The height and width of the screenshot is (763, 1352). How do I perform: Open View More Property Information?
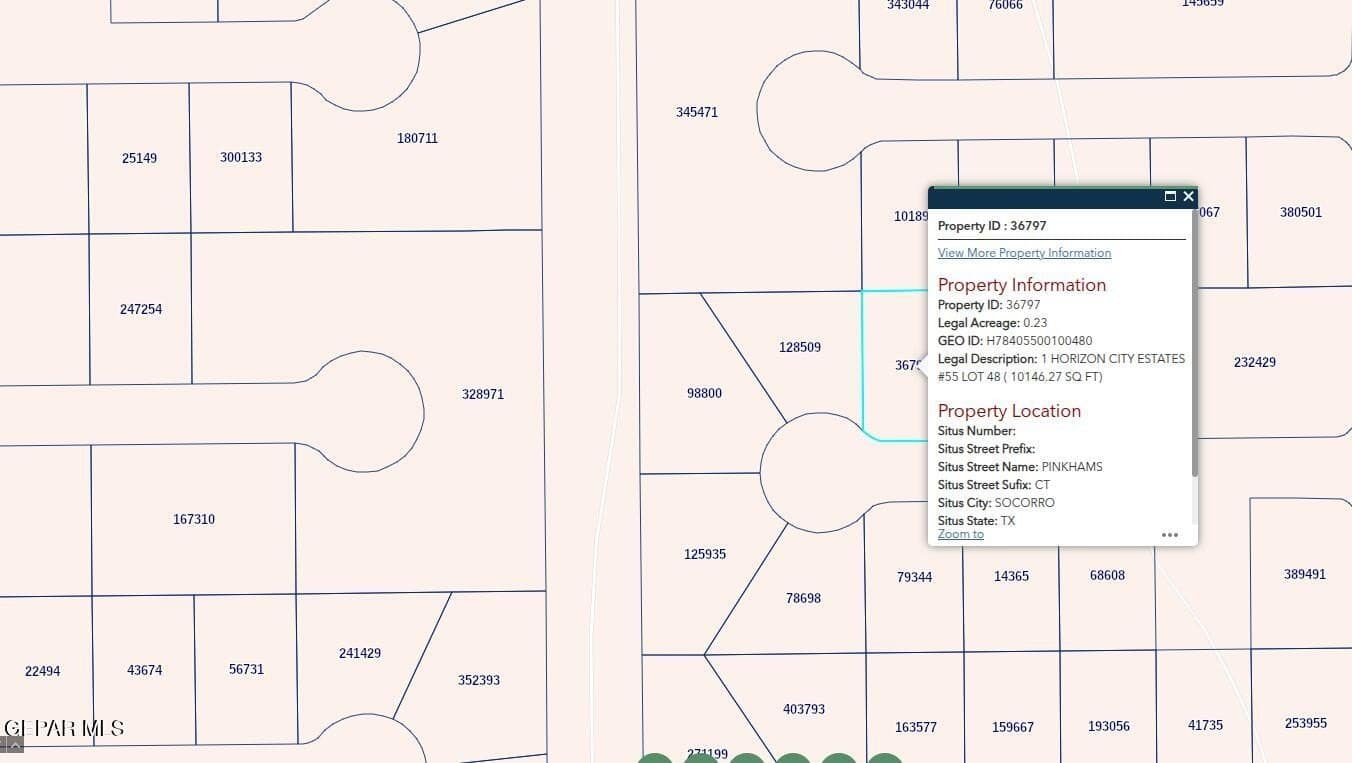[x=1024, y=252]
